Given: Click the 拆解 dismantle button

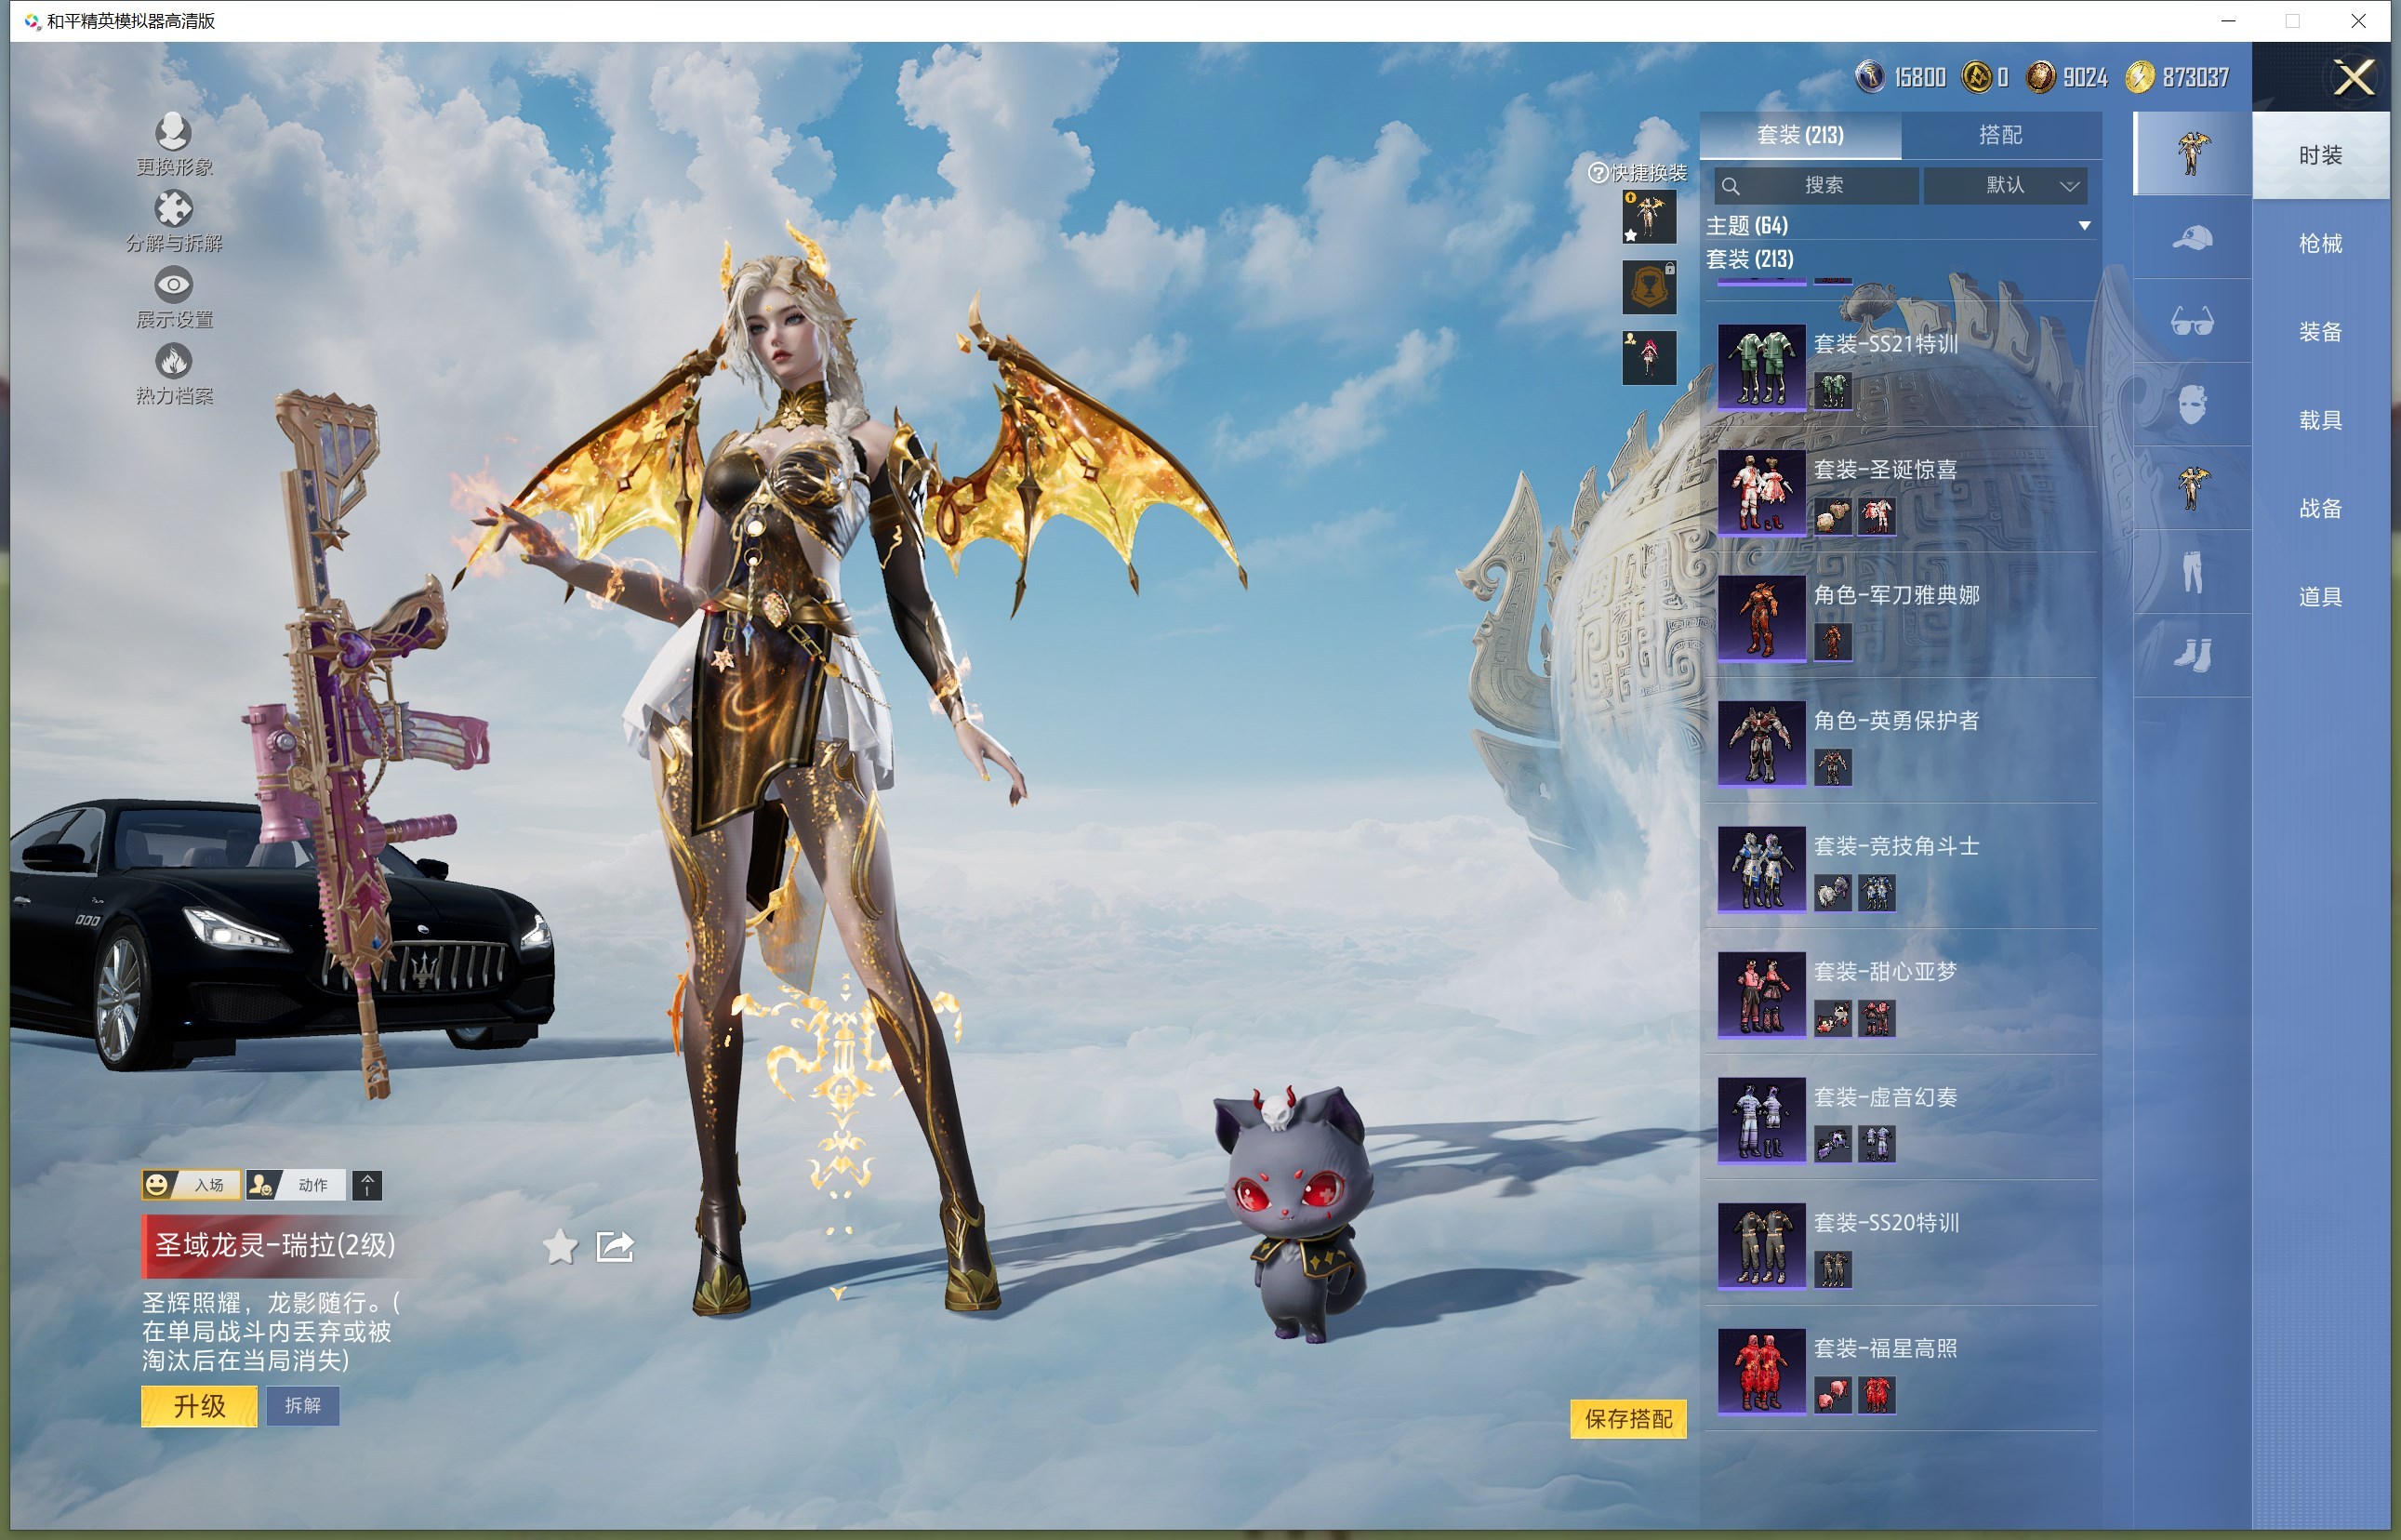Looking at the screenshot, I should click(303, 1406).
